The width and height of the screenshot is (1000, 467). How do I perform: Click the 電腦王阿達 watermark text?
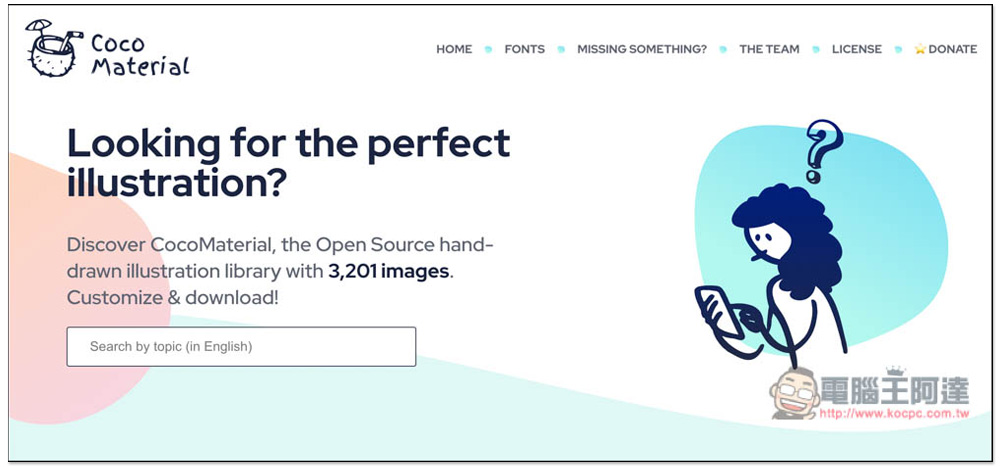click(894, 389)
